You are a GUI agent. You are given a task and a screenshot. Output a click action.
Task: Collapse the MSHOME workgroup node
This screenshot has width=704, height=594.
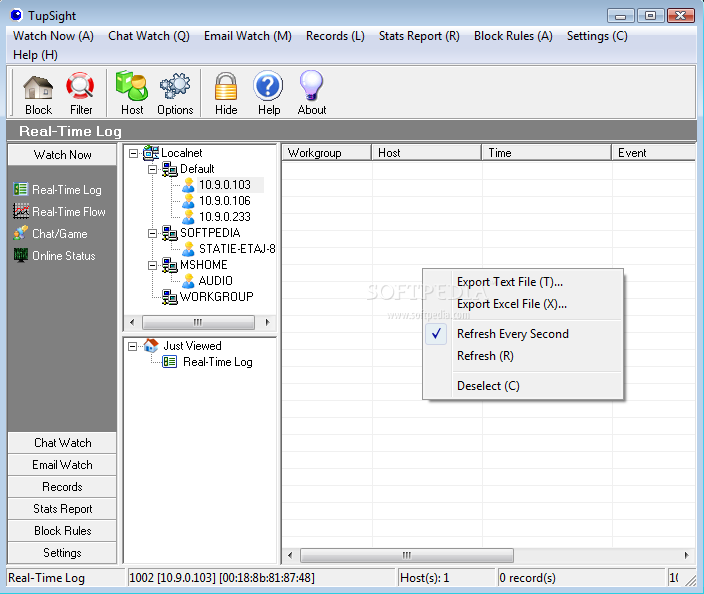click(153, 265)
